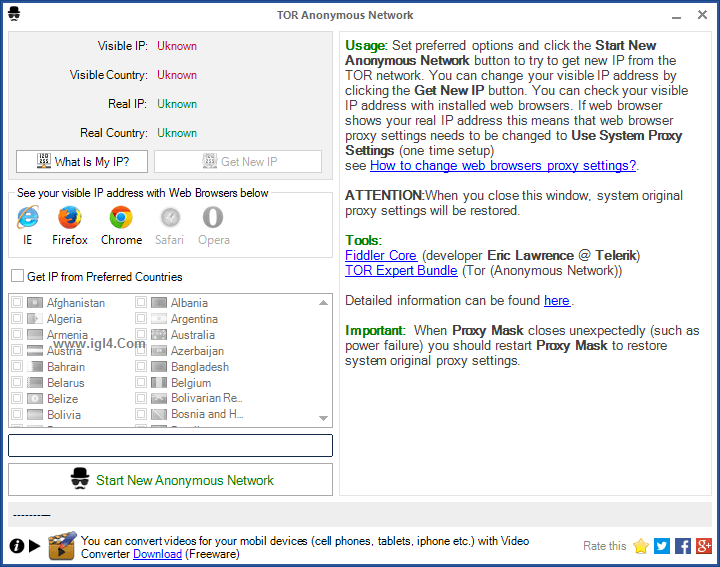Check the Australia country checkbox
This screenshot has width=720, height=567.
coord(141,334)
